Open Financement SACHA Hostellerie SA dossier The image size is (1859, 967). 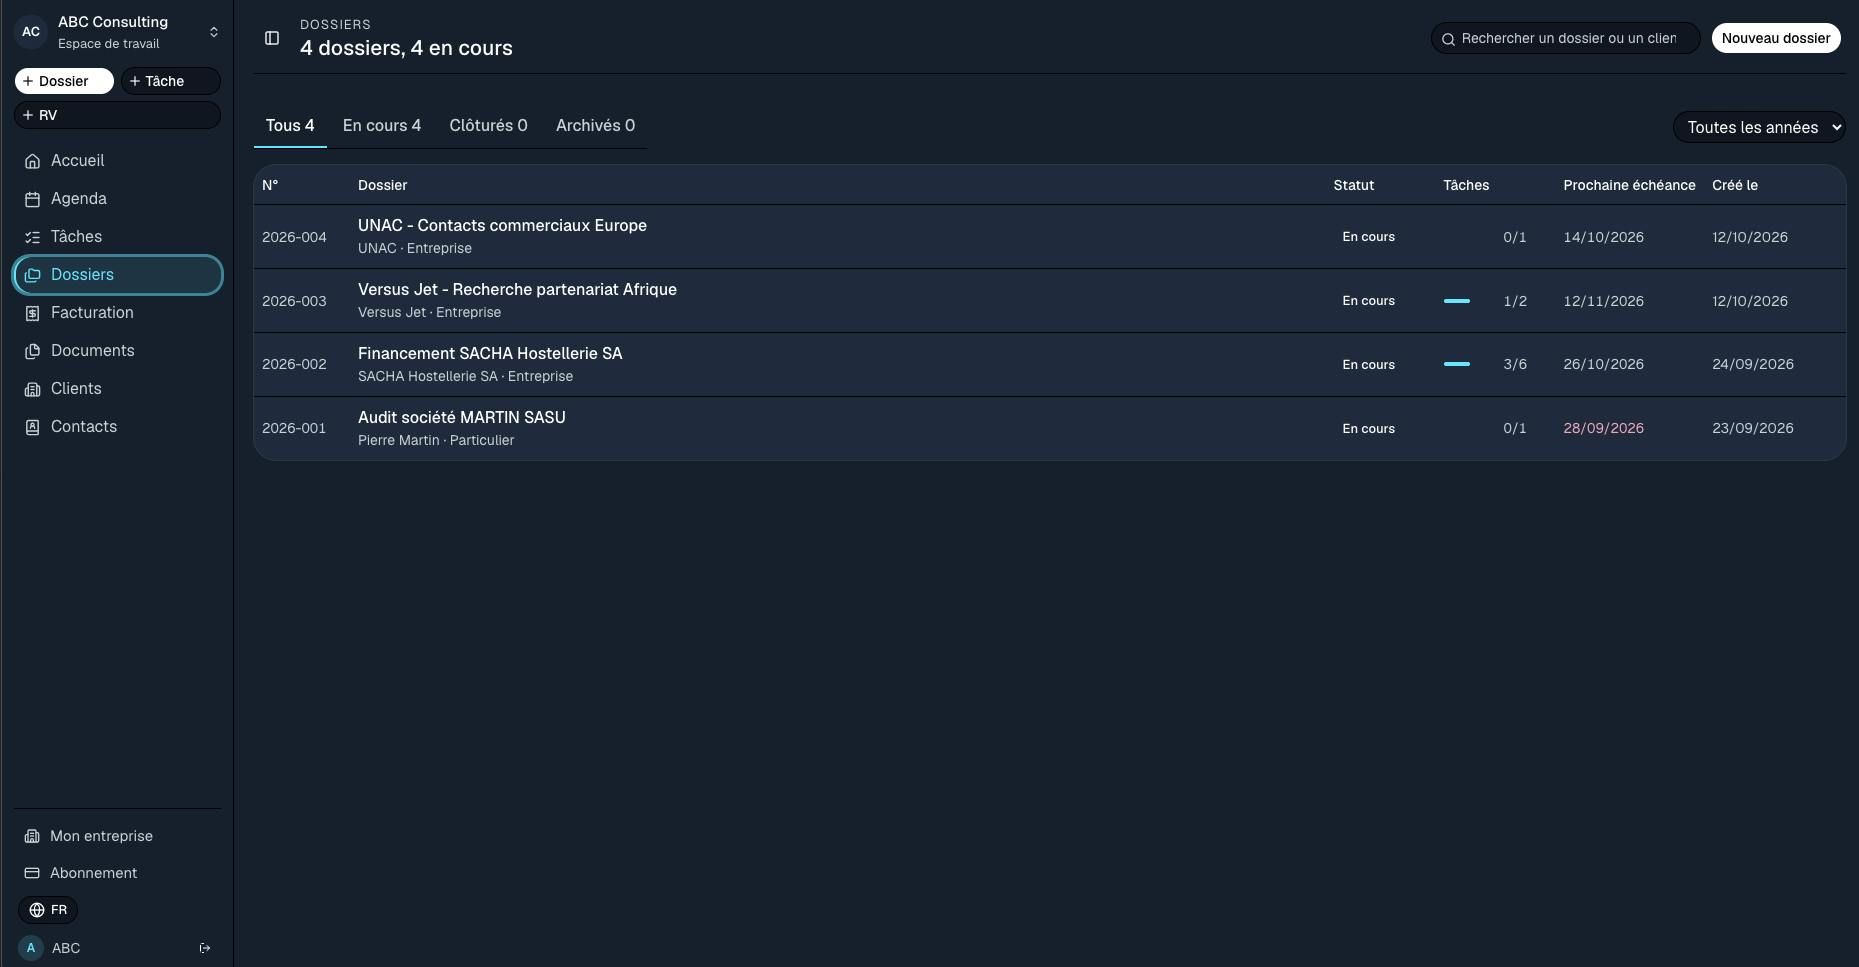pos(490,354)
